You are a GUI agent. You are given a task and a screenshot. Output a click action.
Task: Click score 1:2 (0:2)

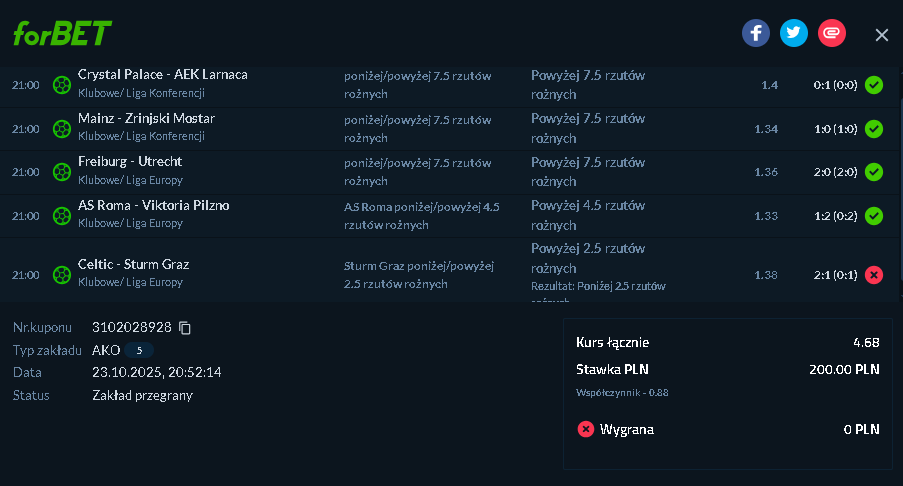click(x=835, y=216)
